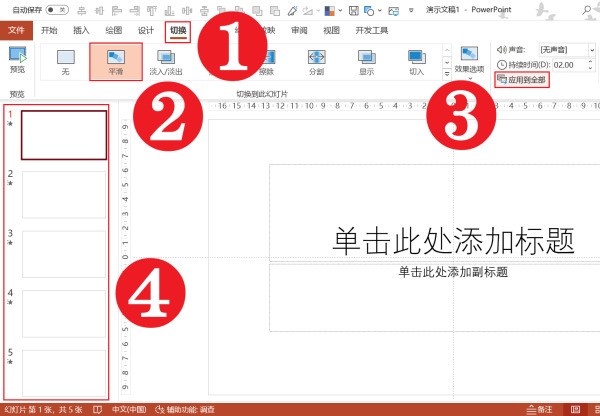Switch to the 设计 design tab
600x416 pixels.
146,30
